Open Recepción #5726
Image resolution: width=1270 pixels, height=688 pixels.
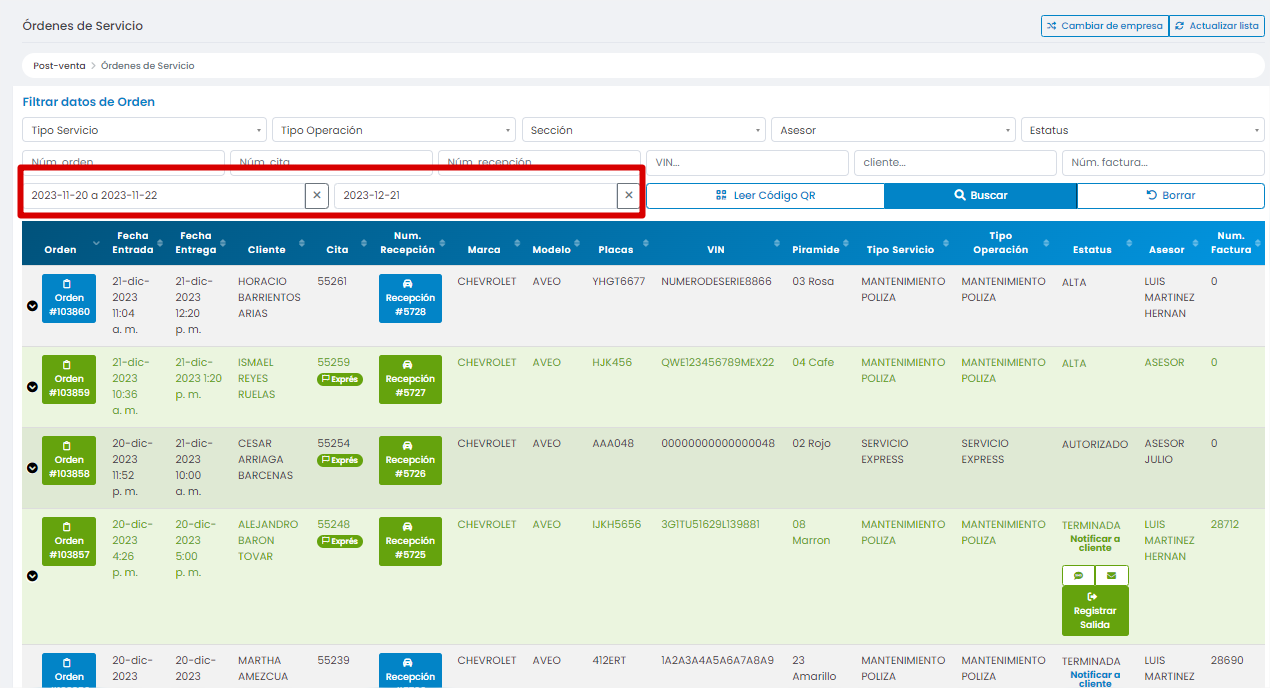(x=410, y=460)
